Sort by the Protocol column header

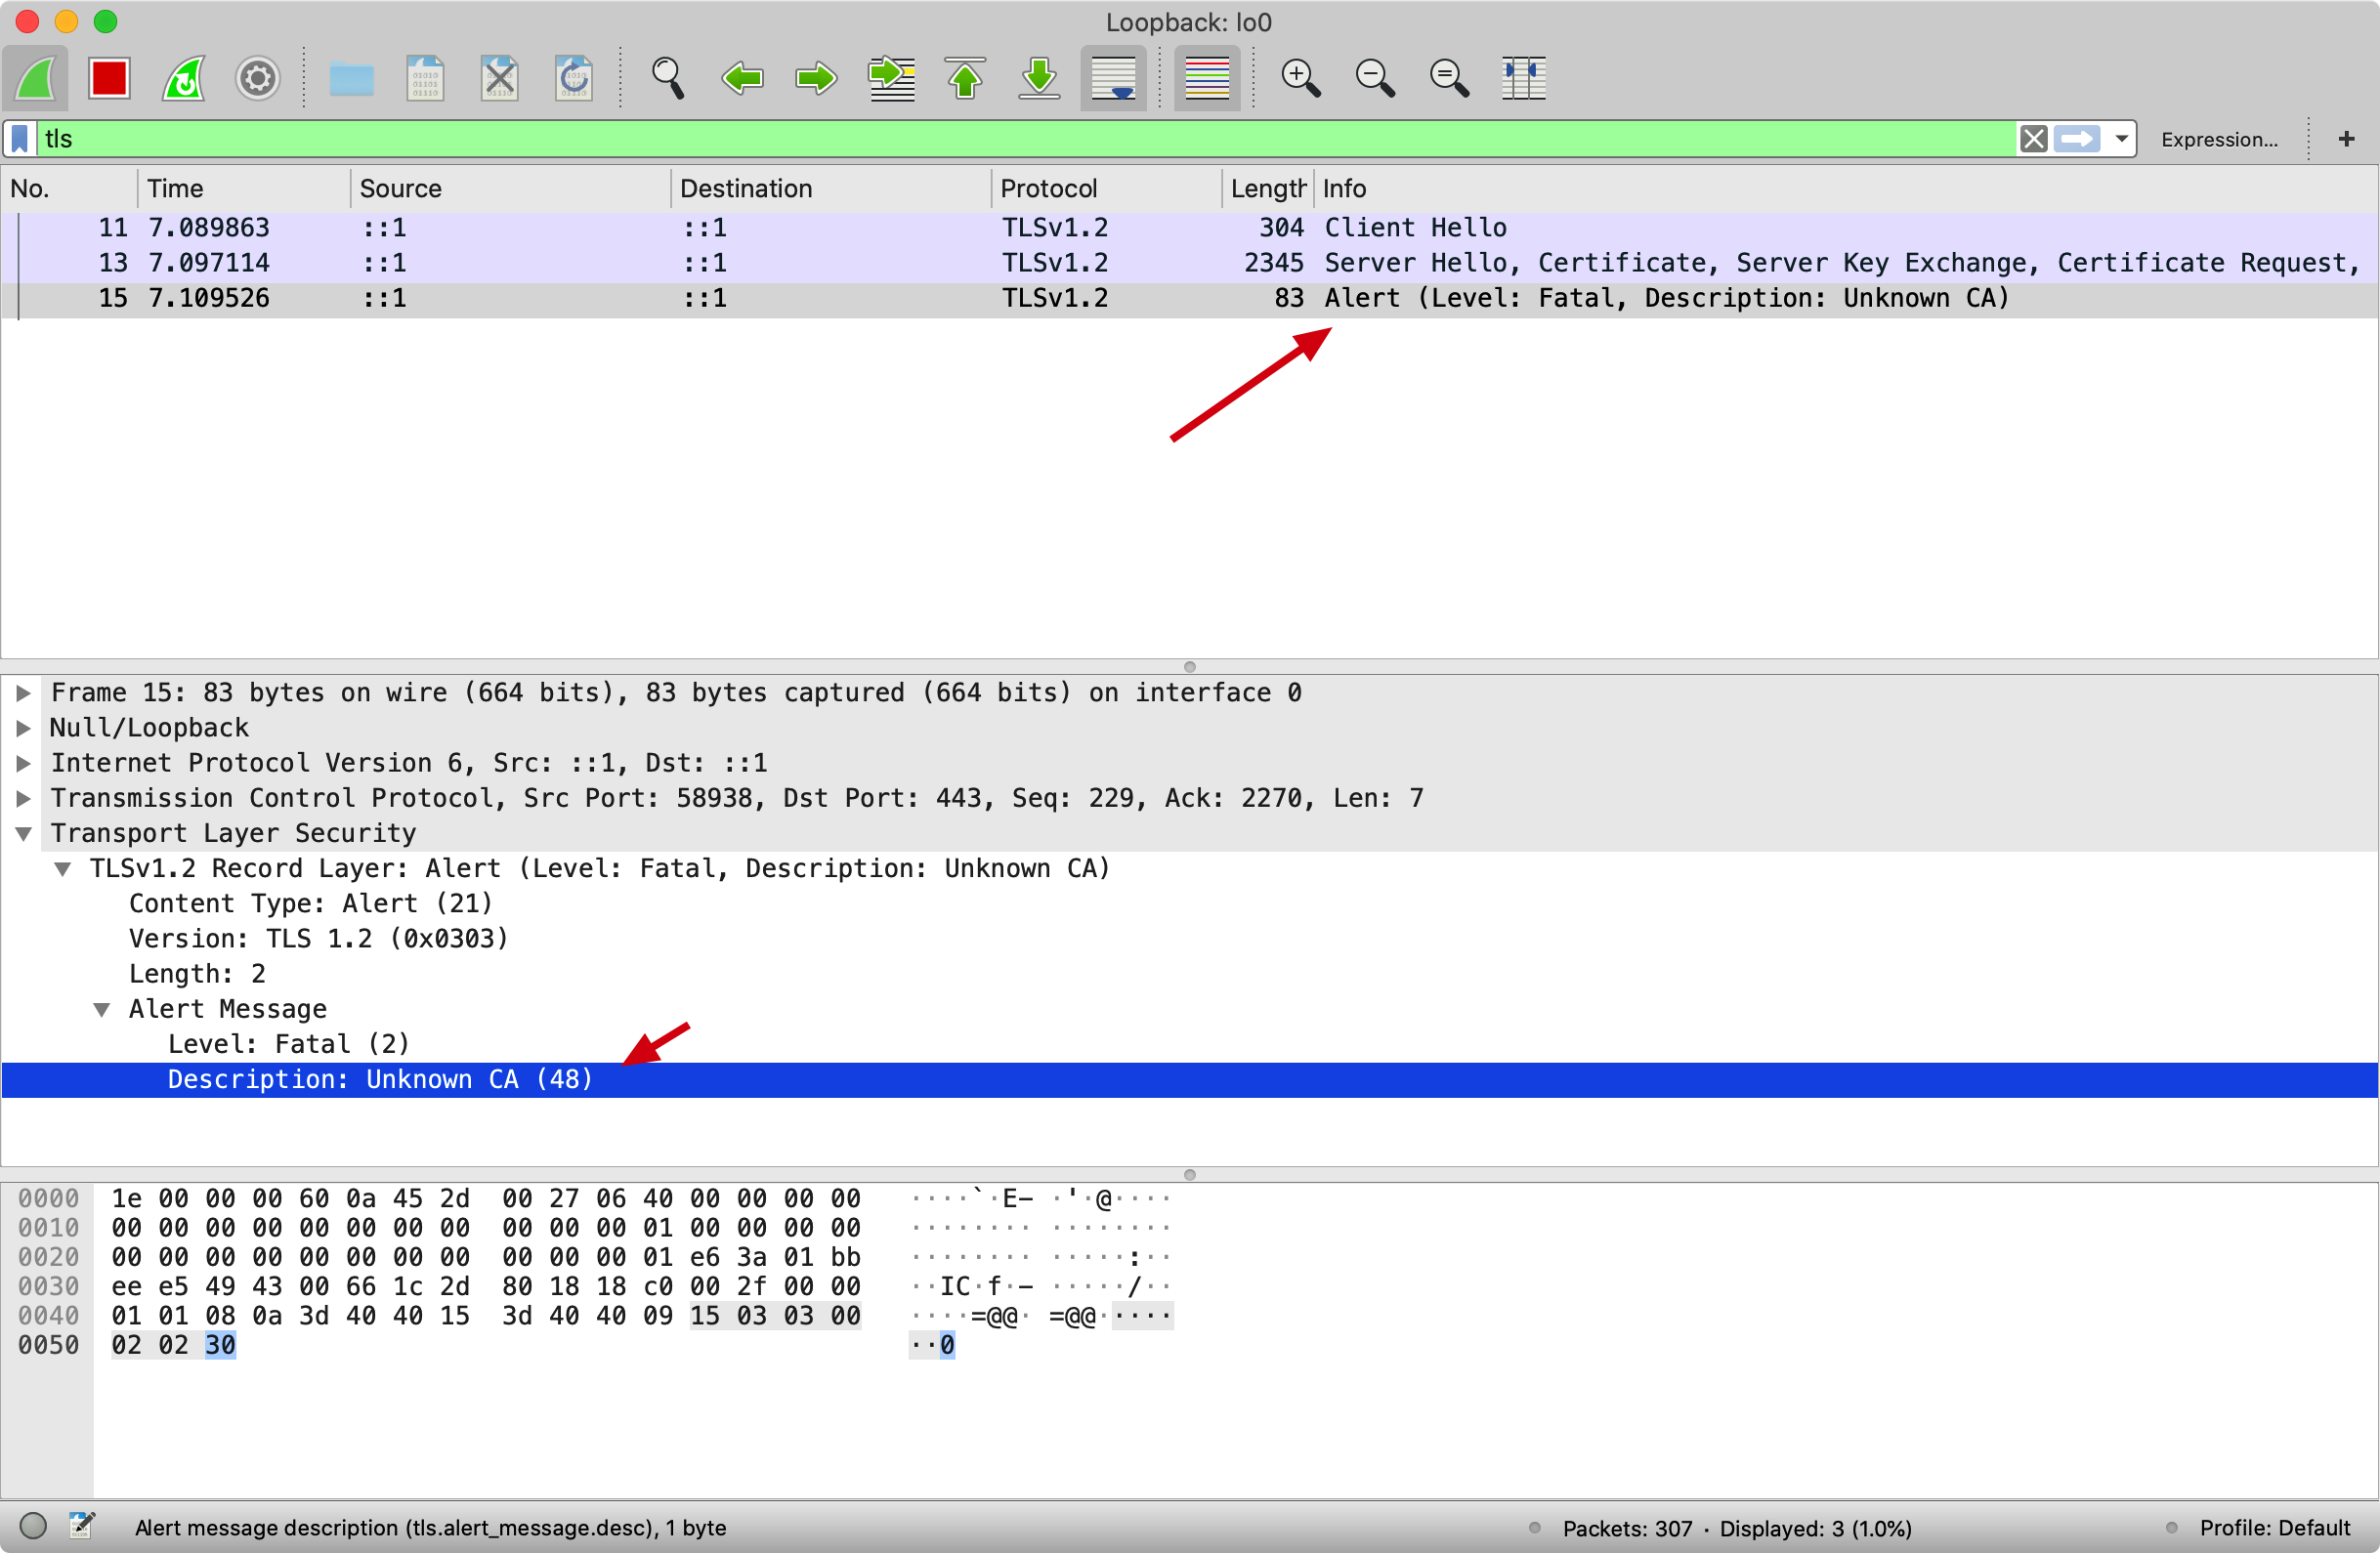pos(1048,188)
